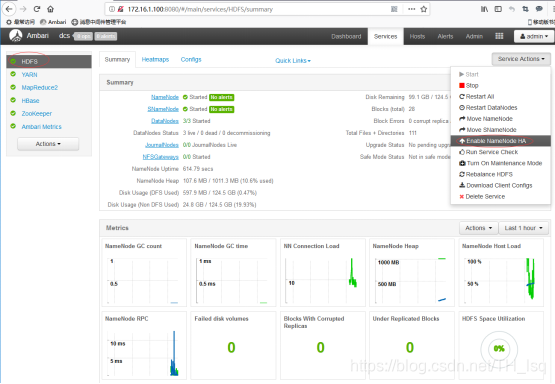Switch to the Configs tab

191,59
